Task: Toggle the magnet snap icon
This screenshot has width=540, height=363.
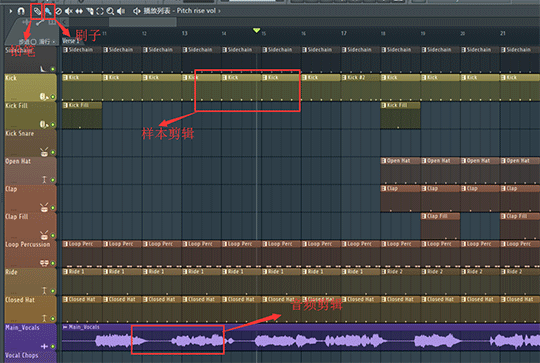Action: pos(21,11)
